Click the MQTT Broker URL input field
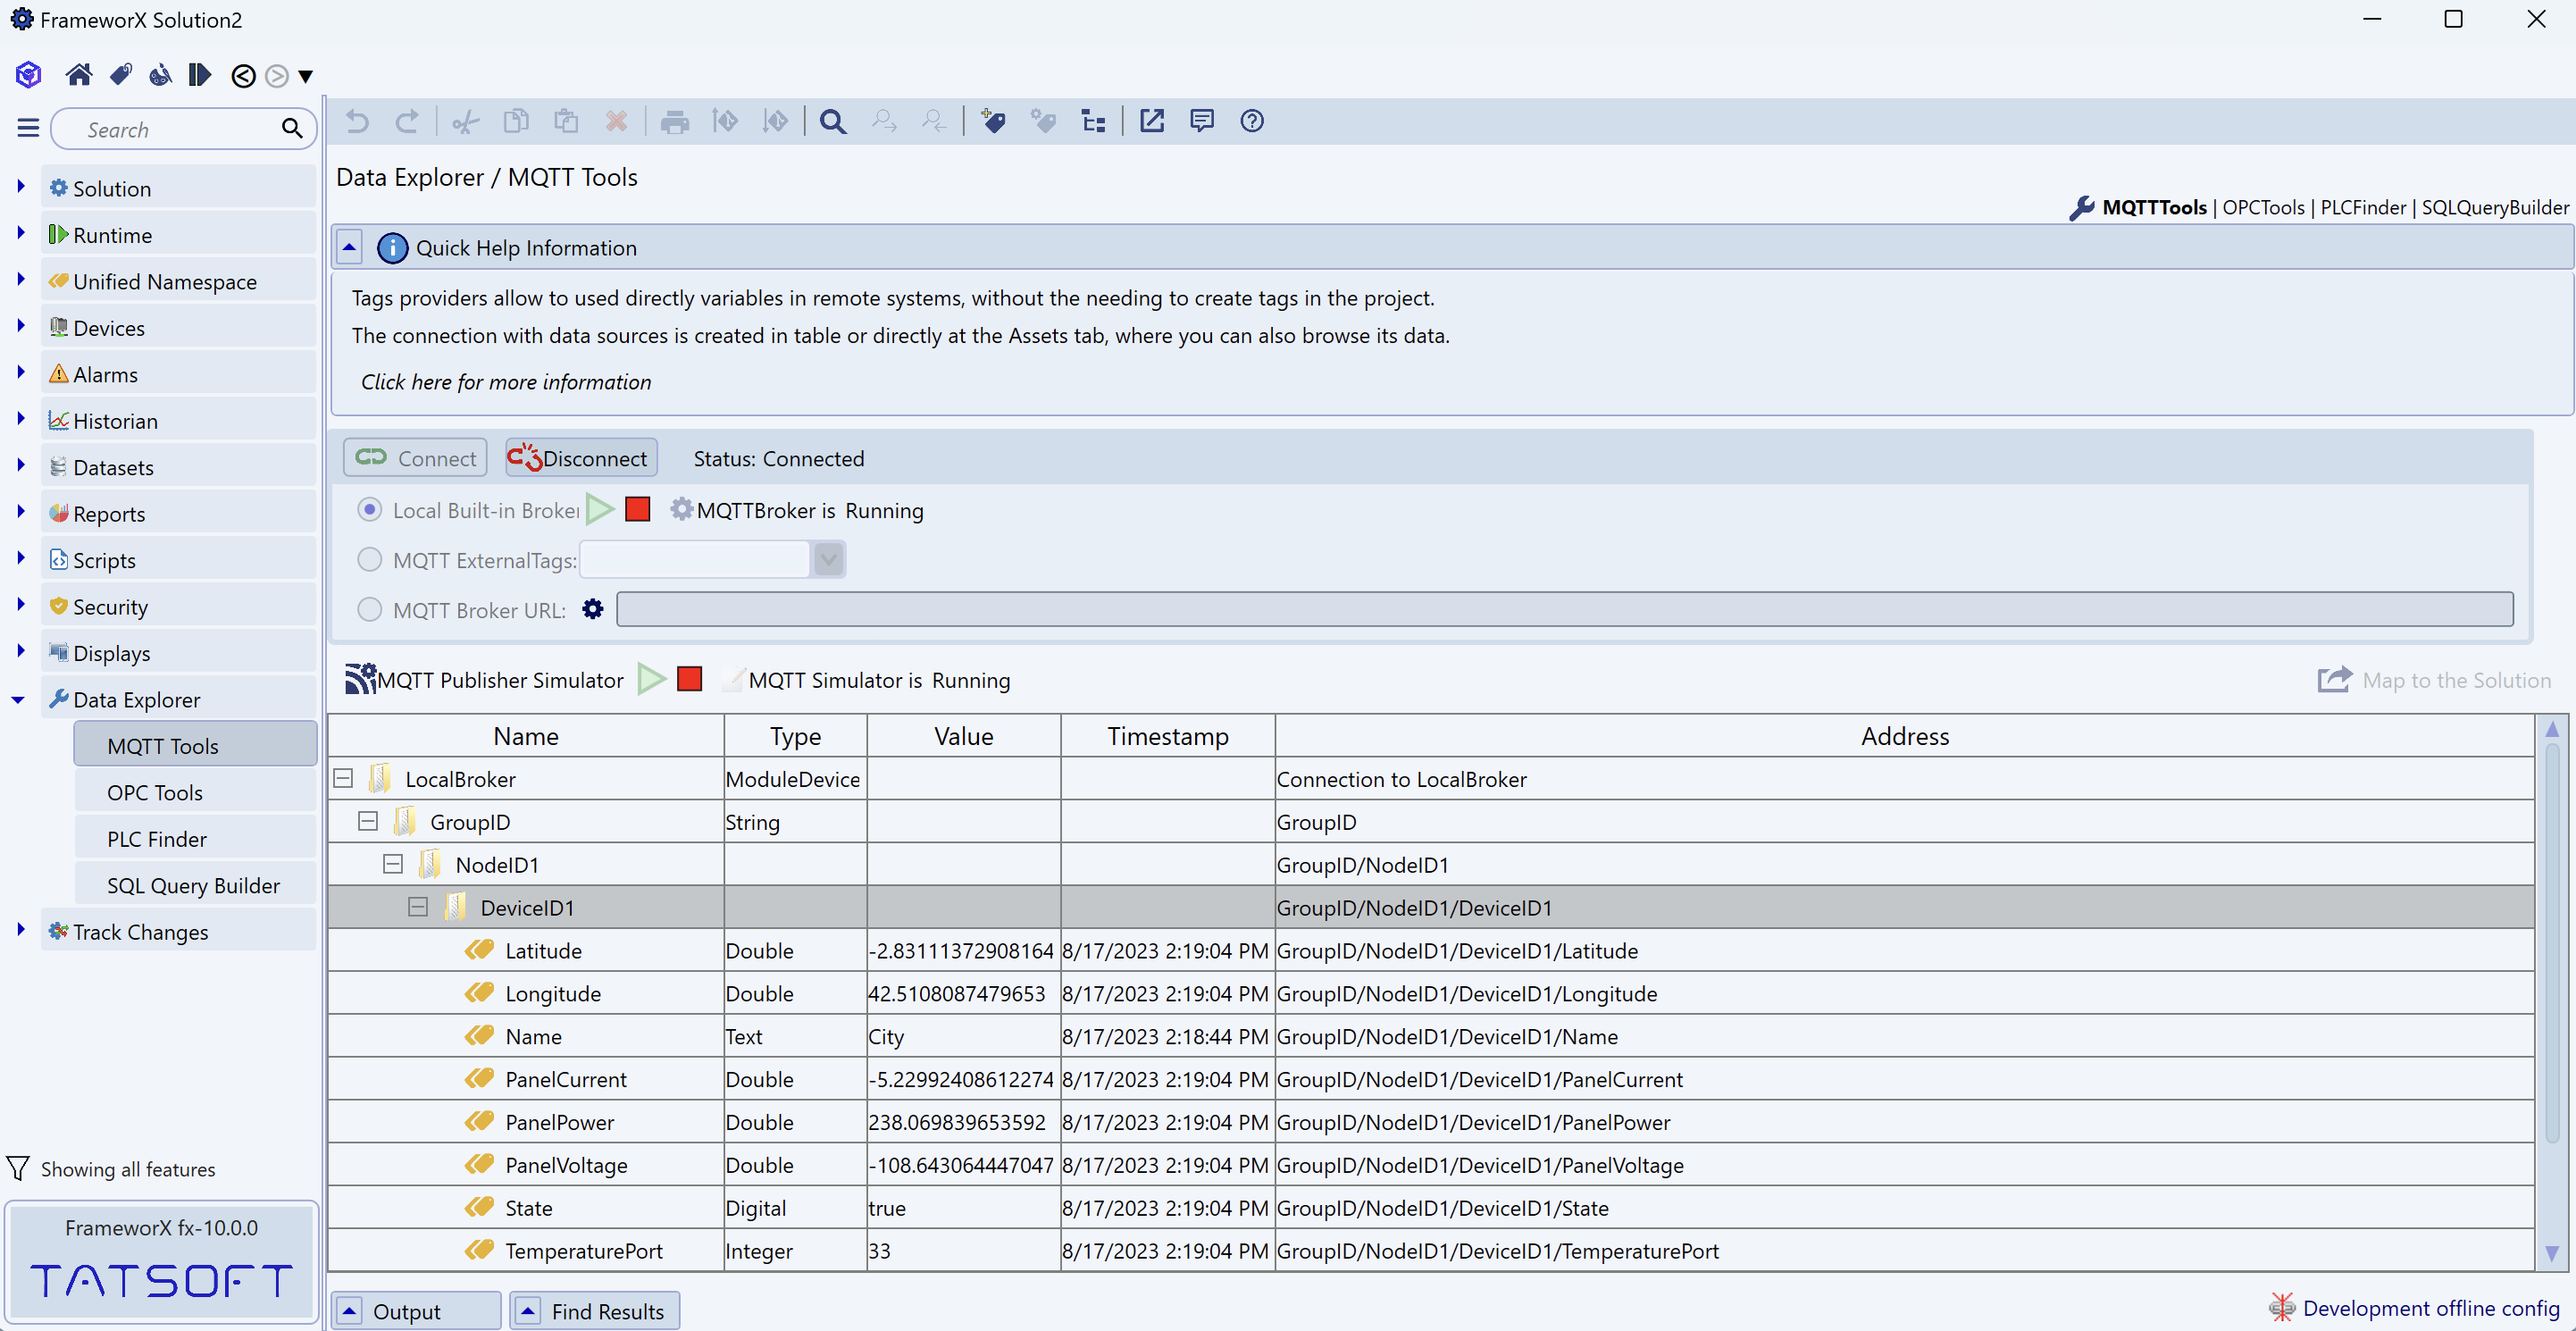Image resolution: width=2576 pixels, height=1331 pixels. pos(1564,609)
